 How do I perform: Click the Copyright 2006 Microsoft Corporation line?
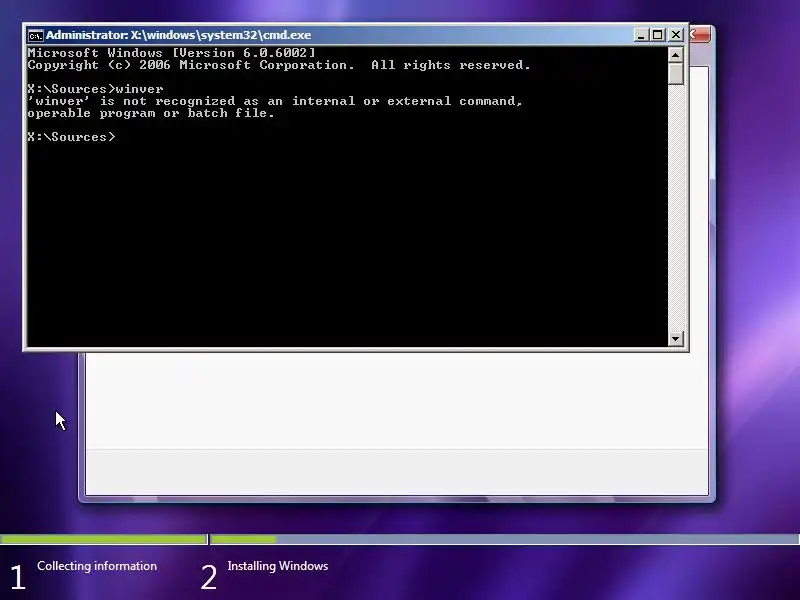(x=279, y=65)
